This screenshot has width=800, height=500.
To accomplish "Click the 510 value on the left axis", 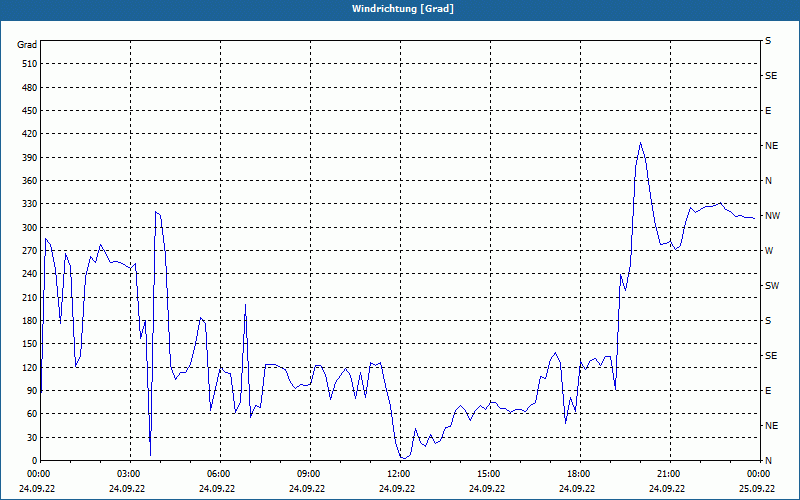I will pos(29,64).
